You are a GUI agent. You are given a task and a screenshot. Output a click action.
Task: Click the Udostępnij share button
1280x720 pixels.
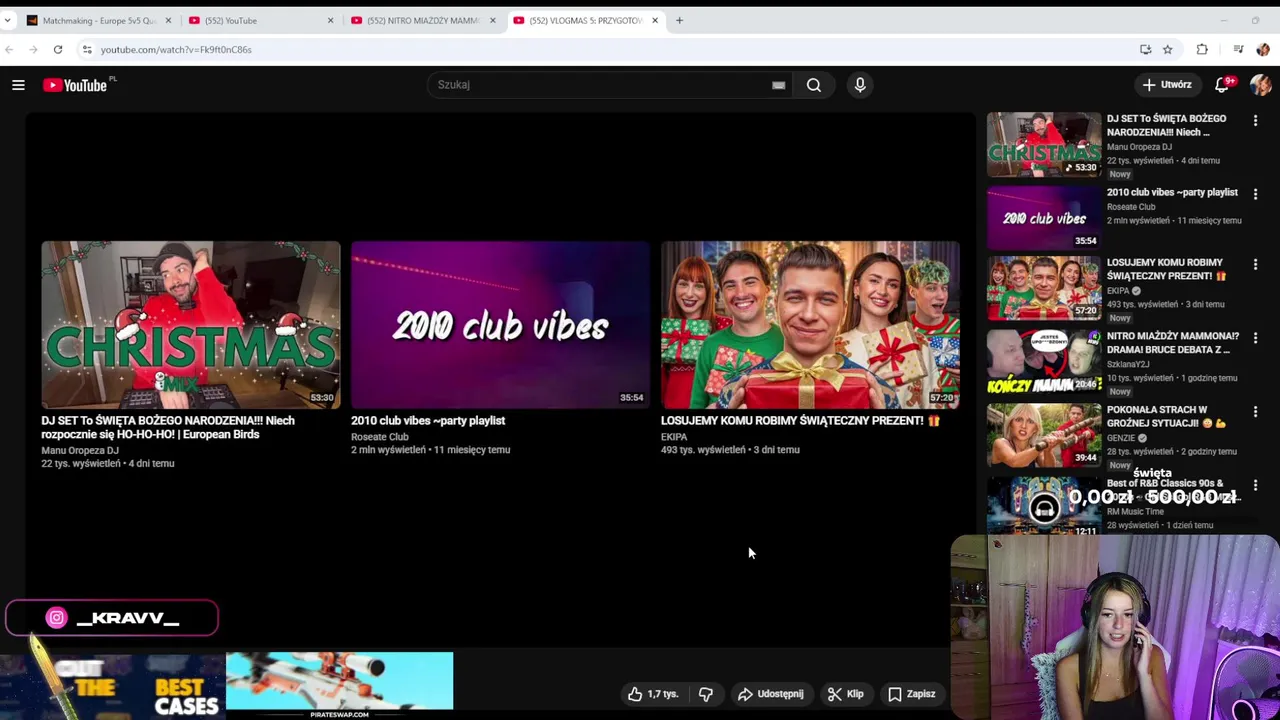coord(771,694)
